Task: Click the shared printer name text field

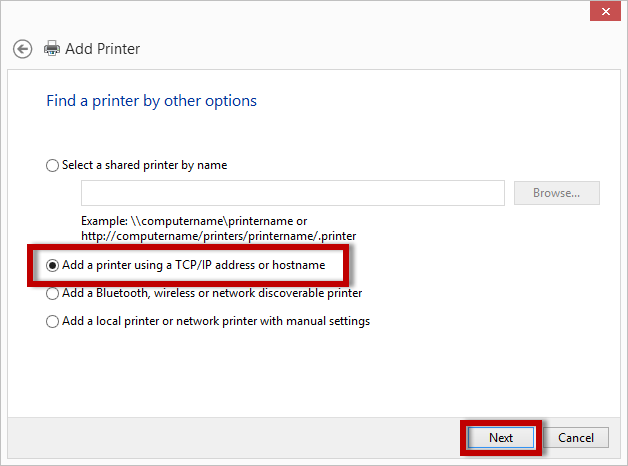Action: pyautogui.click(x=292, y=193)
